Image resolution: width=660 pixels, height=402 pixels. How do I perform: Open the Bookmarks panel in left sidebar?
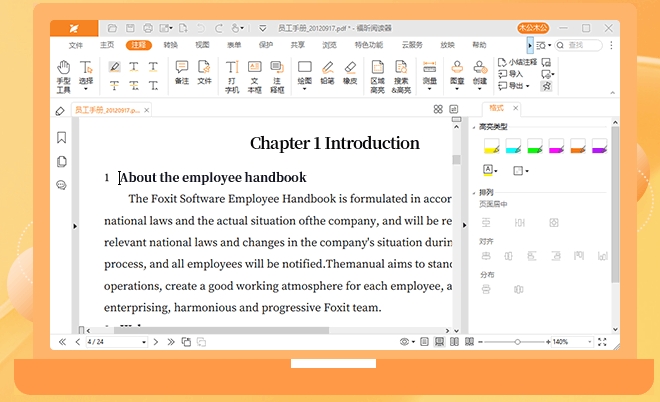[x=62, y=138]
